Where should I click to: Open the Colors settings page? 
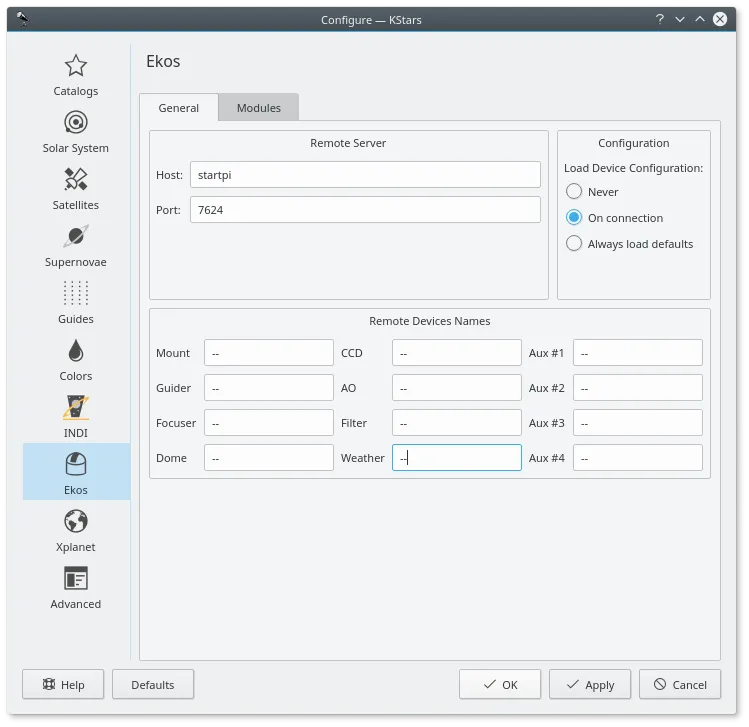pos(75,359)
